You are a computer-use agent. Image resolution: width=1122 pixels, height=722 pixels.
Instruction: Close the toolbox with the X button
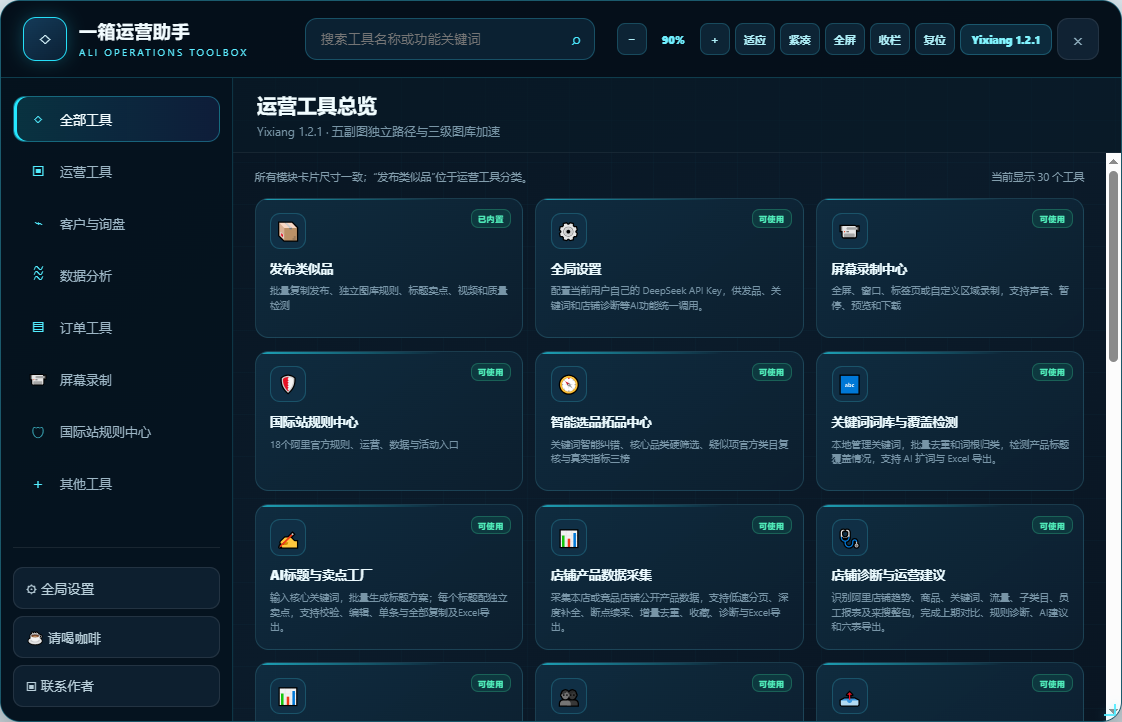click(1078, 40)
